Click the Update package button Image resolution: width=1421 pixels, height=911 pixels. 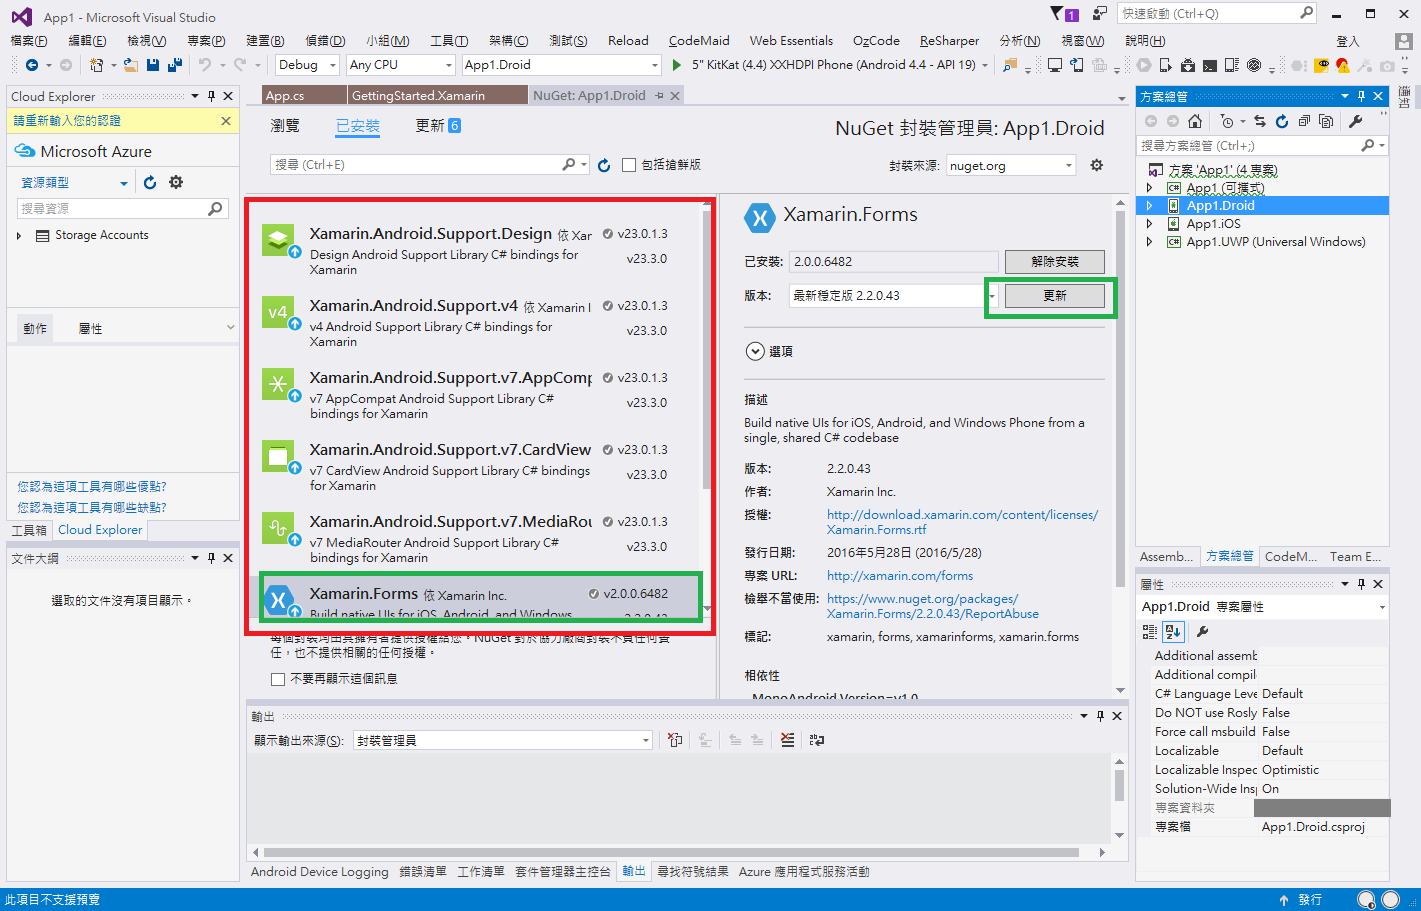point(1055,296)
